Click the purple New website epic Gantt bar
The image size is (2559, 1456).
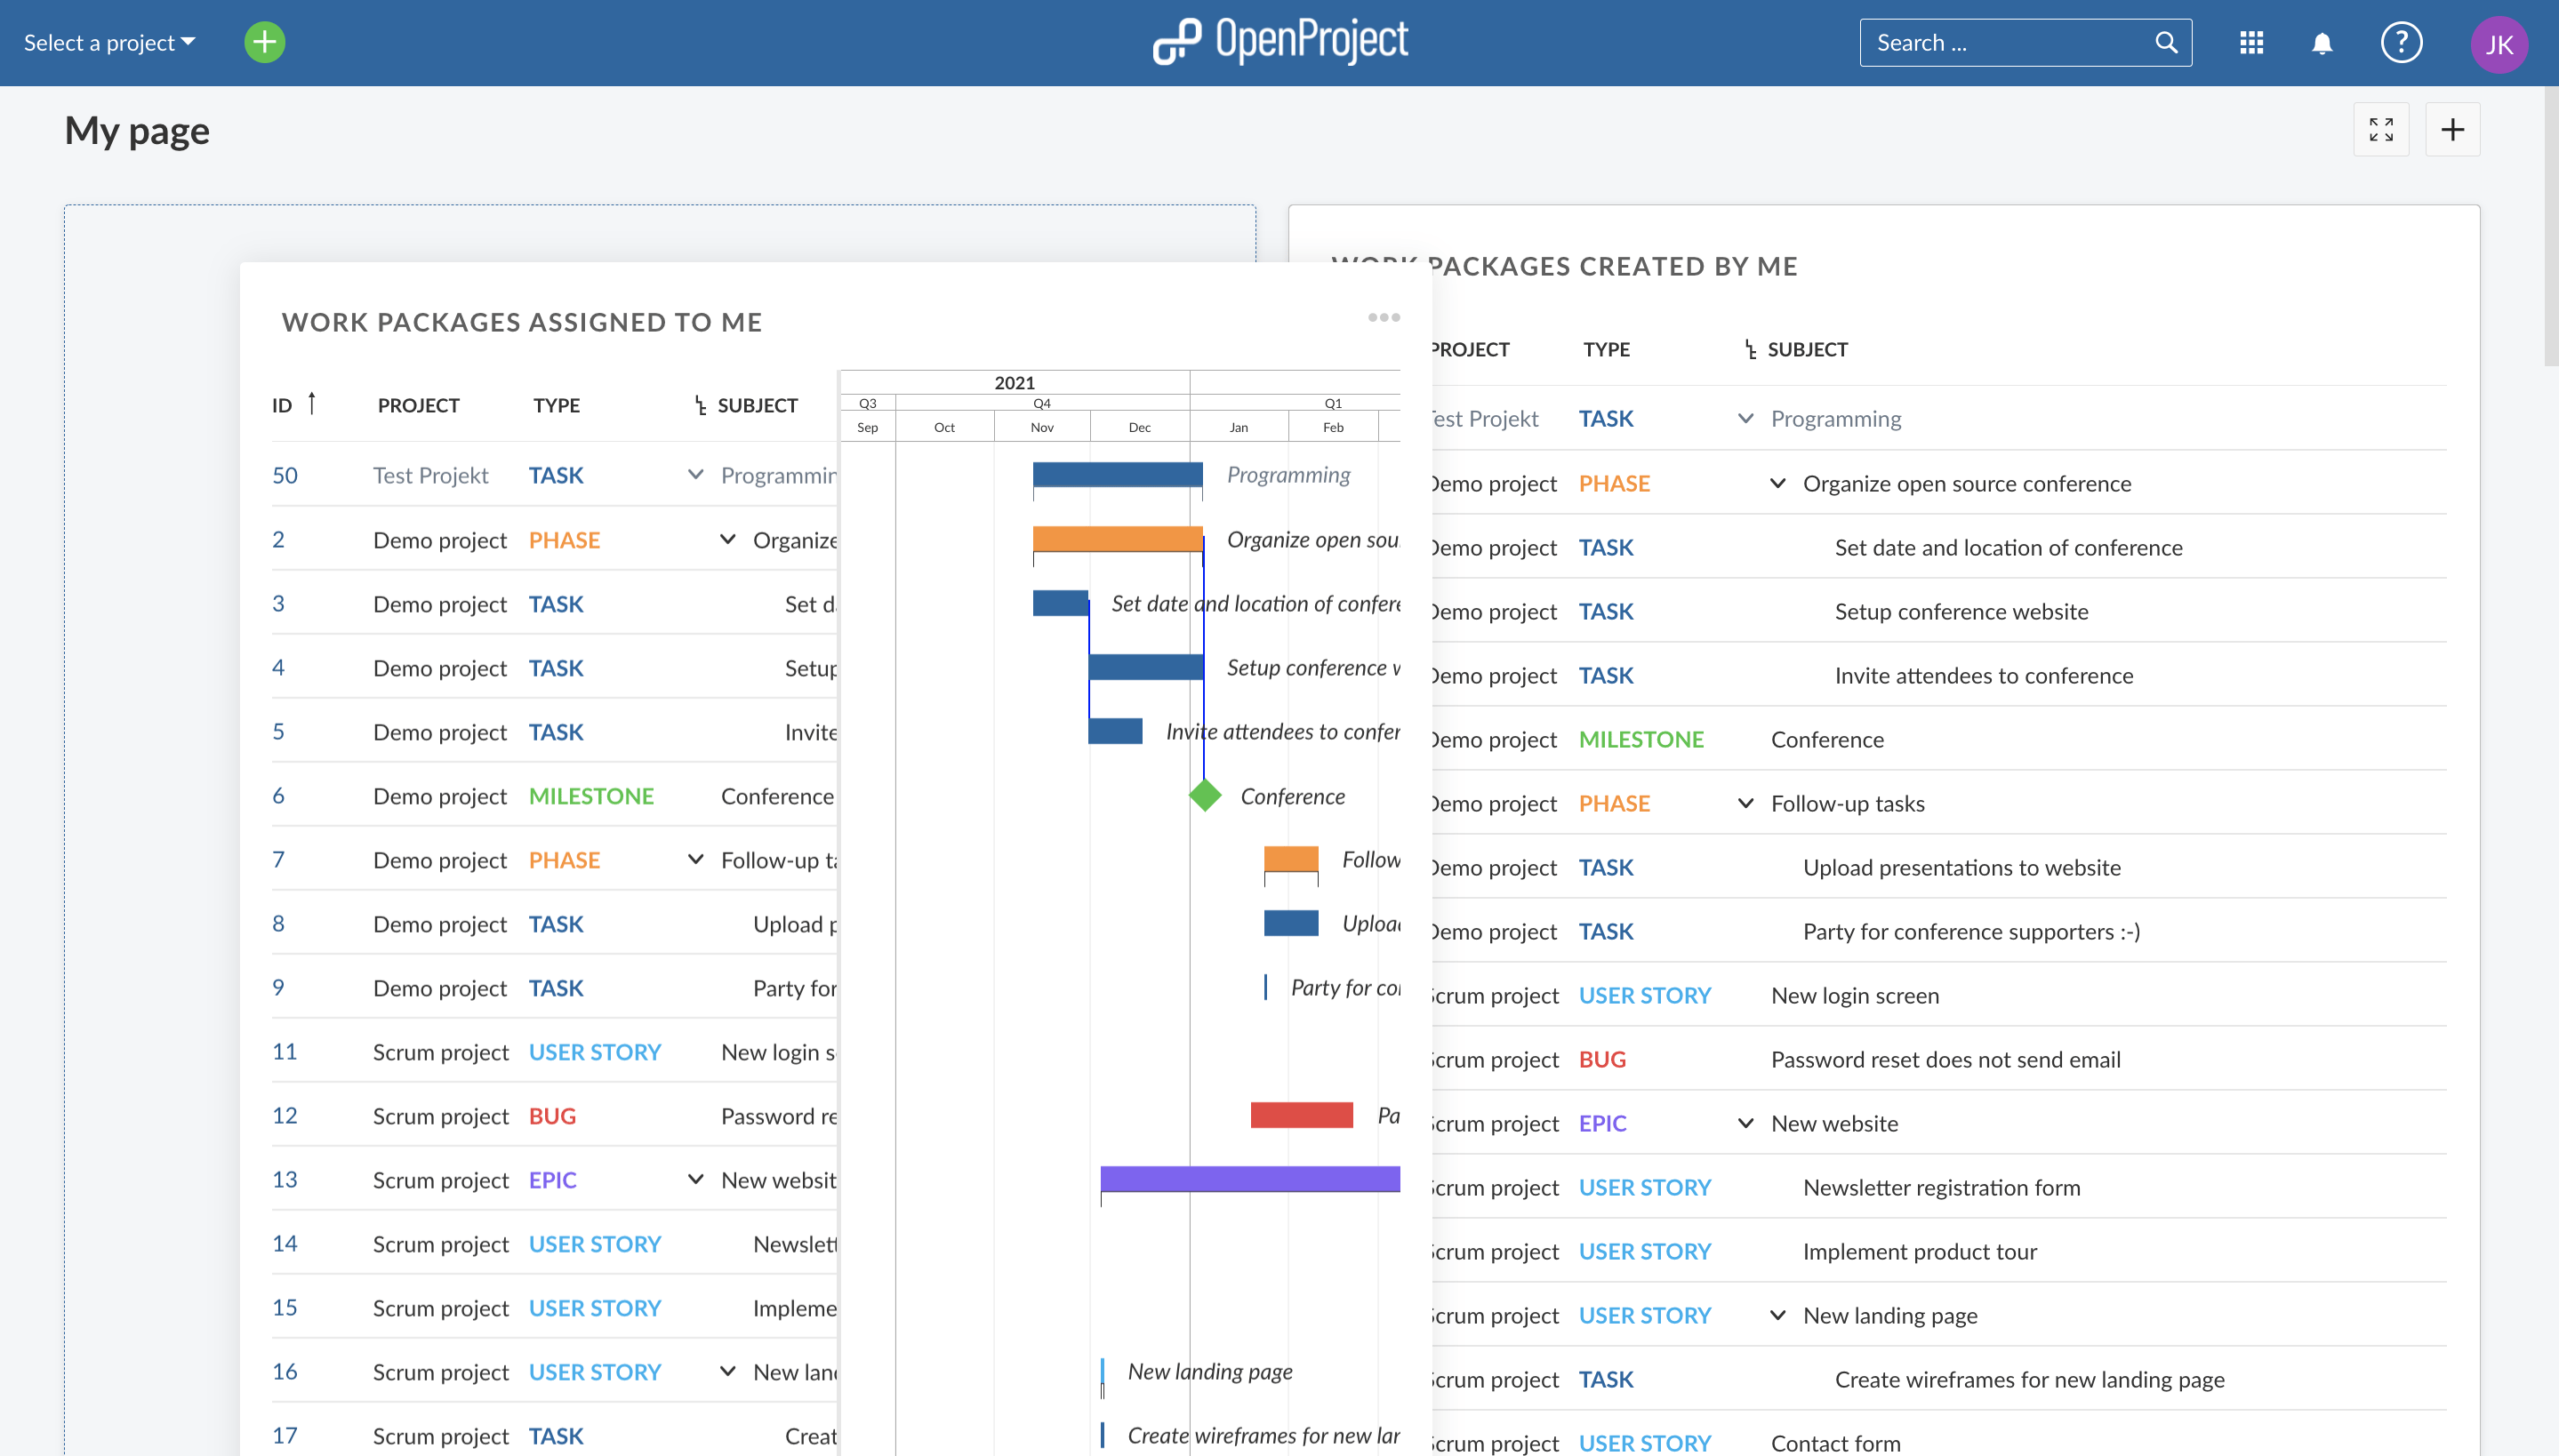point(1250,1178)
